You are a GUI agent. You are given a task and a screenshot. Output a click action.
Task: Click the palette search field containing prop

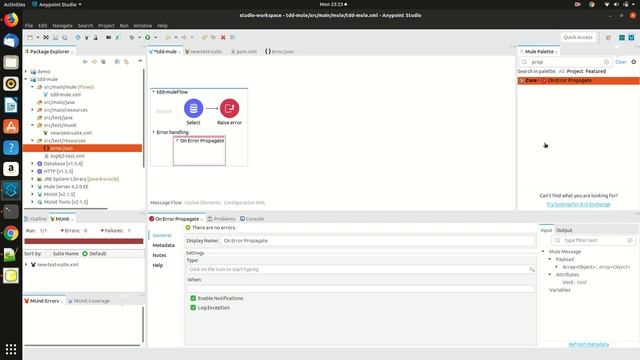click(x=565, y=62)
